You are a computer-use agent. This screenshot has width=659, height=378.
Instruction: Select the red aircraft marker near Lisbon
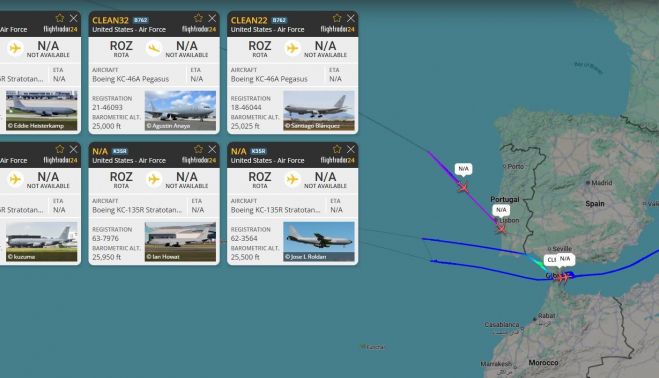click(x=501, y=229)
